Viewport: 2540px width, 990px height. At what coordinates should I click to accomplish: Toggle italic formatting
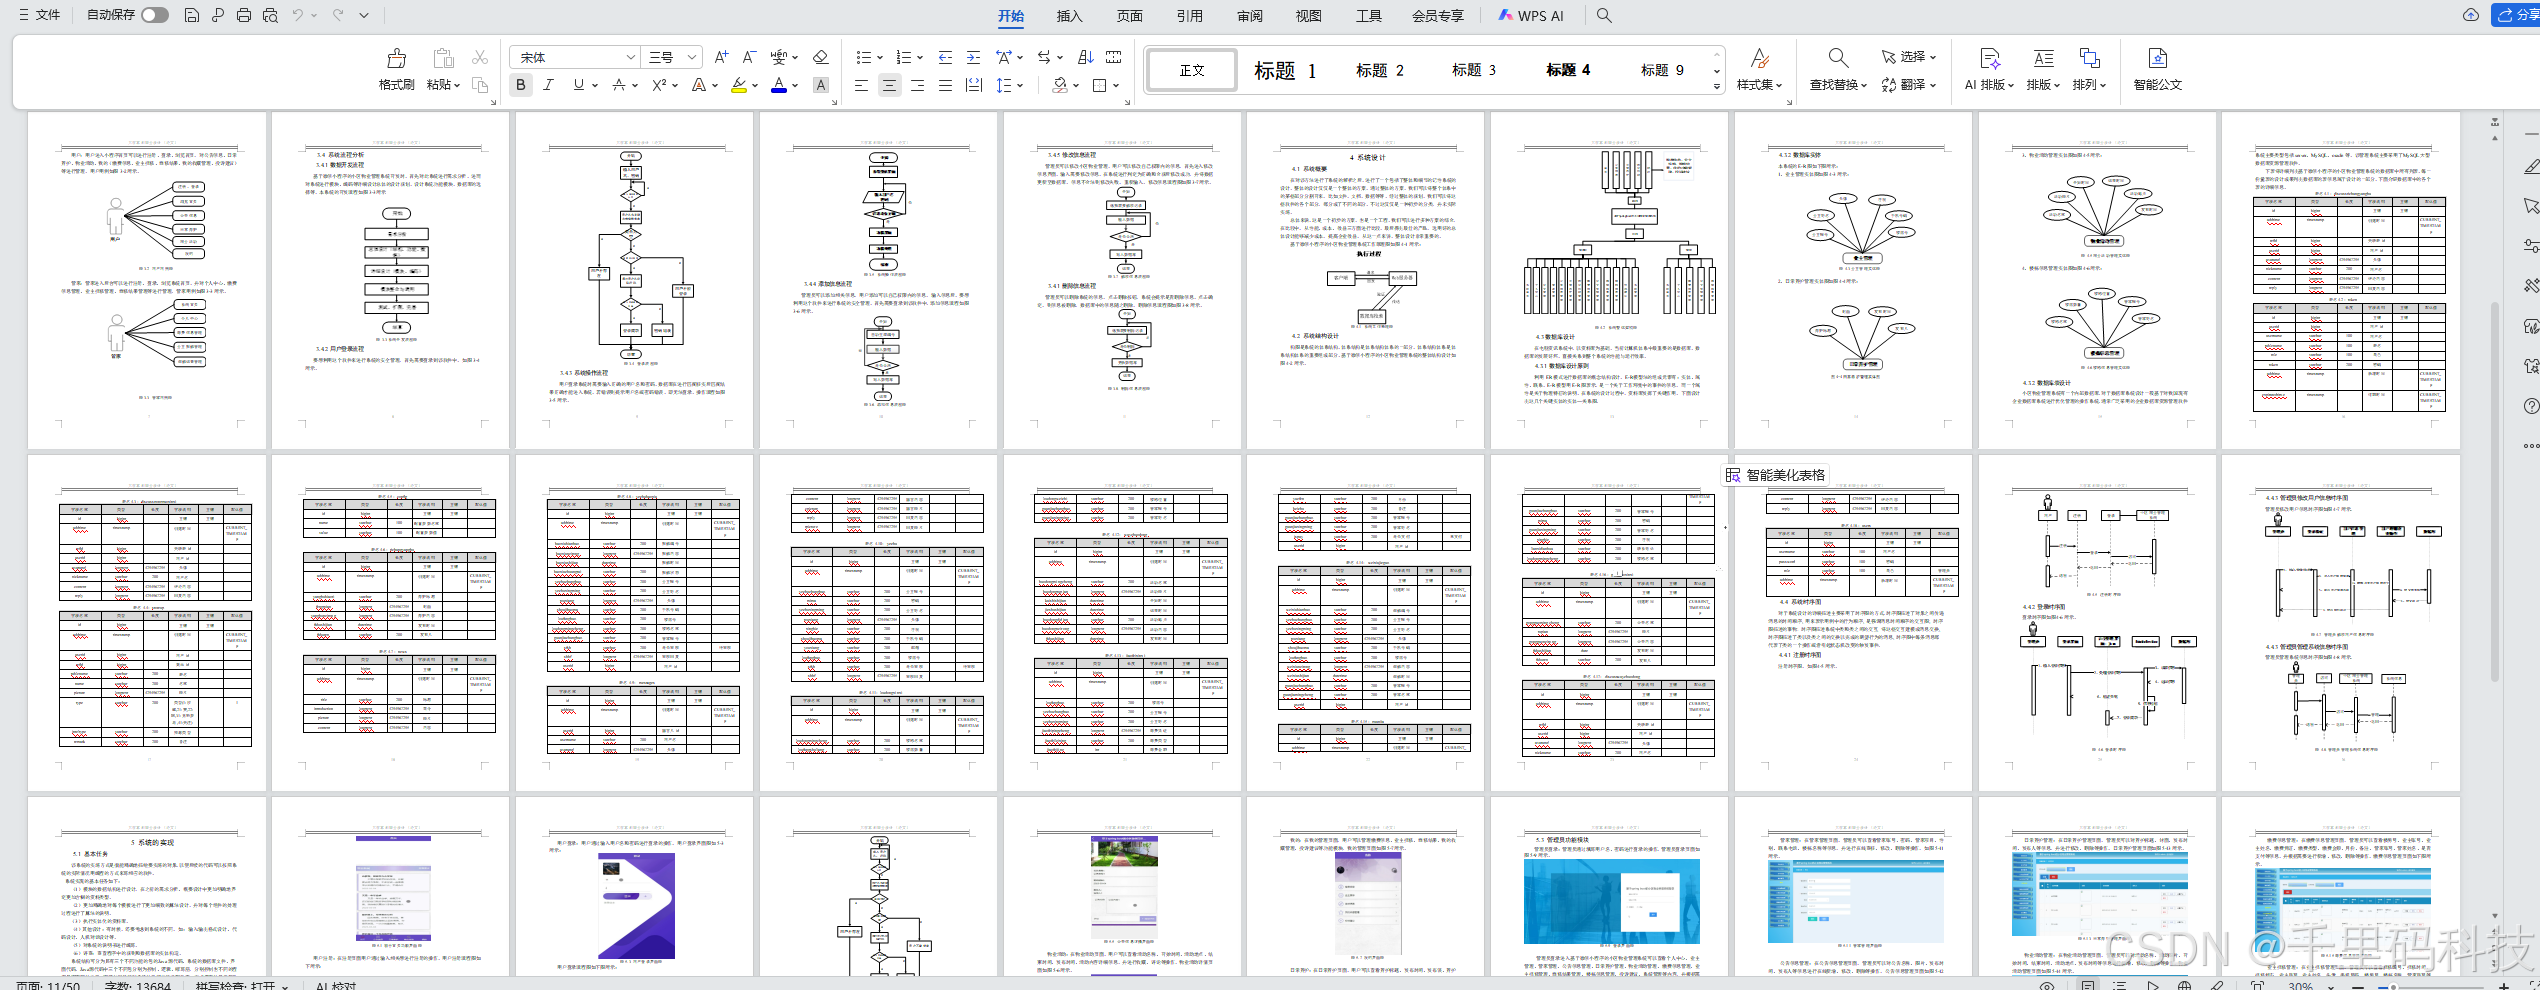click(x=548, y=85)
